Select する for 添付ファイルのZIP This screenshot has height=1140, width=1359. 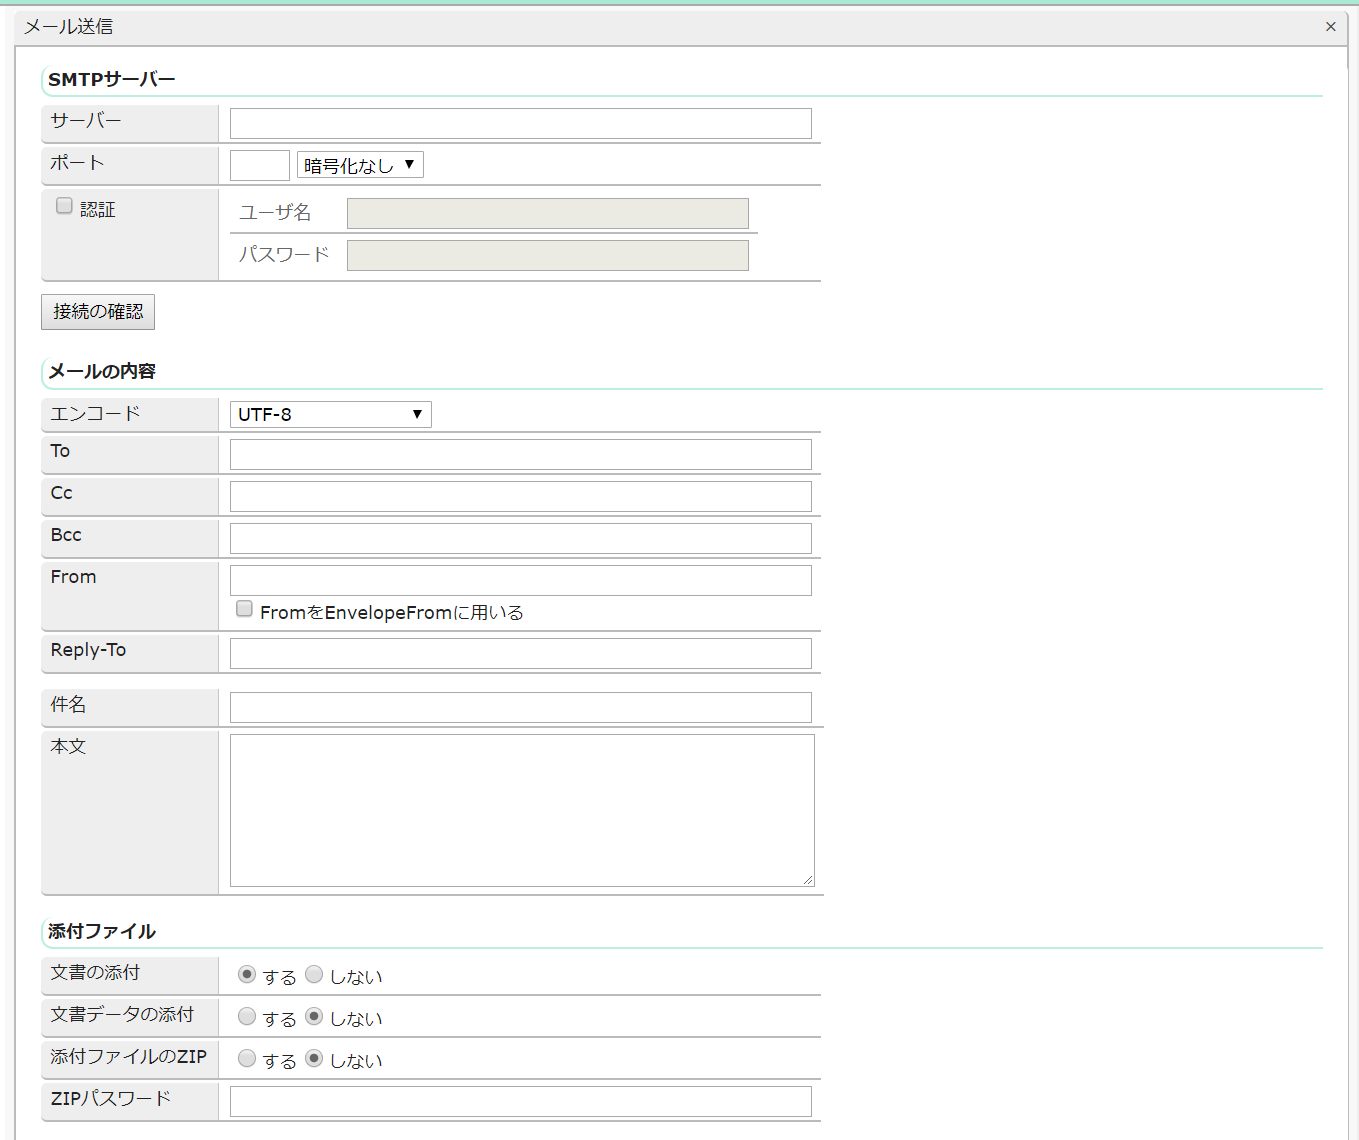[x=247, y=1058]
